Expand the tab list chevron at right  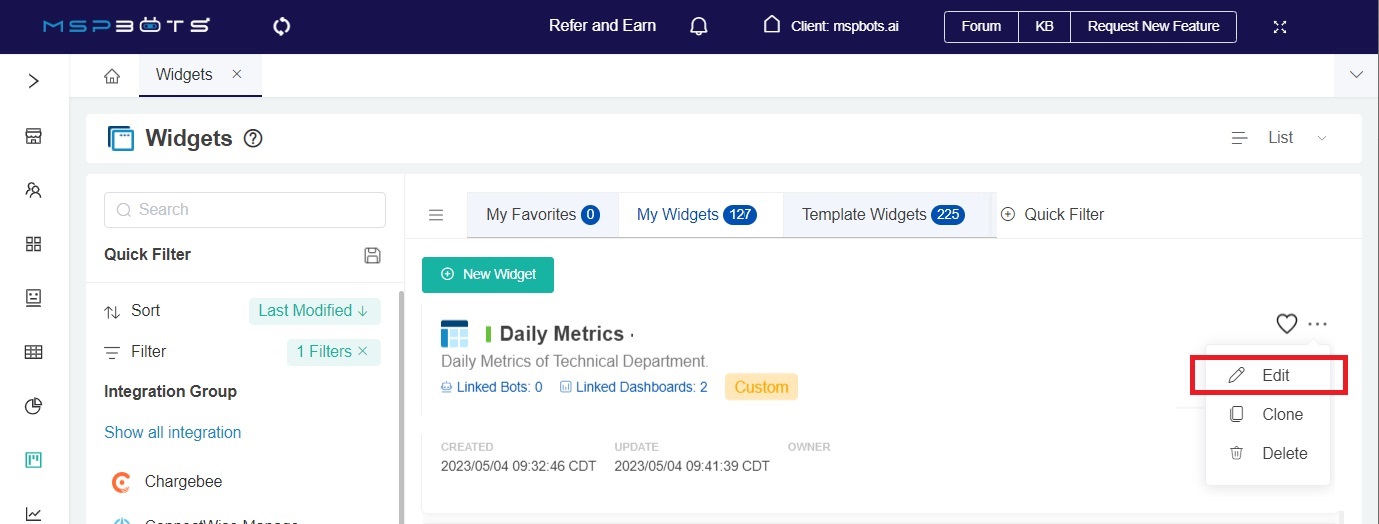click(1356, 75)
